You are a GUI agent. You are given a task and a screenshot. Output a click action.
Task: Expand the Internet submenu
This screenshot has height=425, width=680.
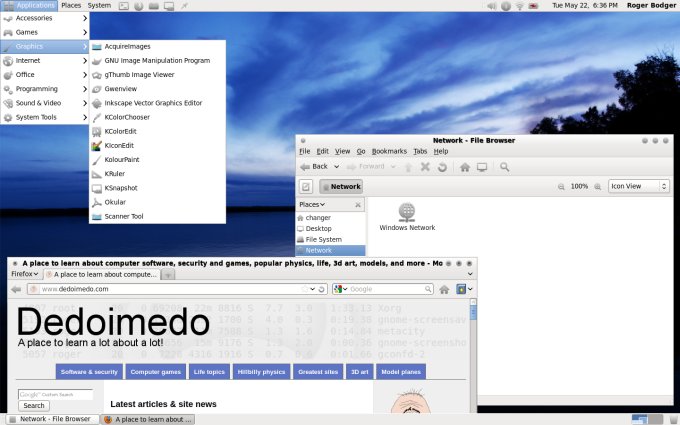click(x=45, y=61)
